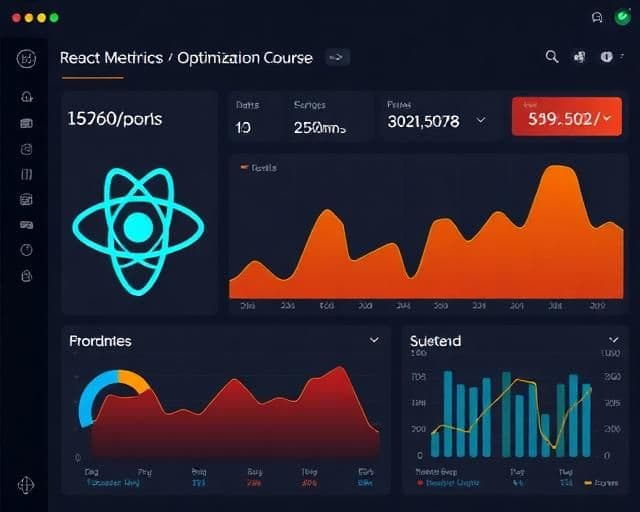Screen dimensions: 640x512
Task: Go to Home via the sidebar house icon
Action: [x=27, y=97]
